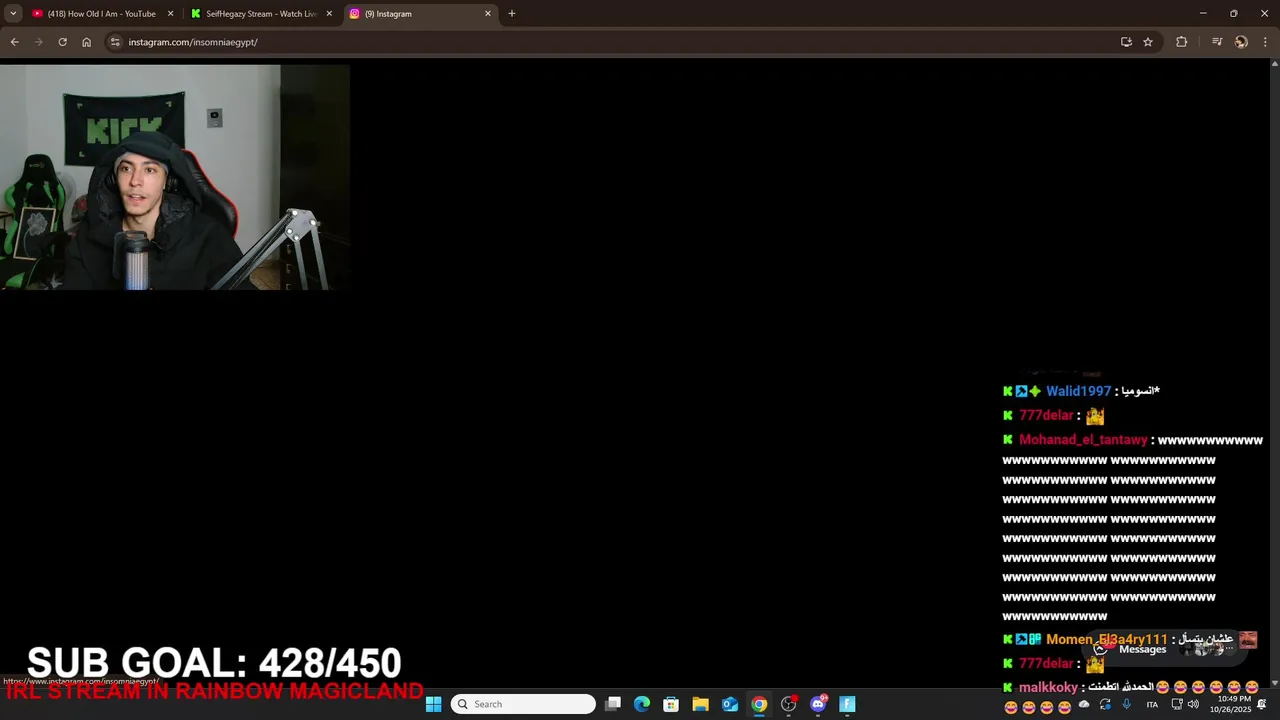Screen dimensions: 1280x720
Task: Go forward in browser history
Action: [x=38, y=42]
